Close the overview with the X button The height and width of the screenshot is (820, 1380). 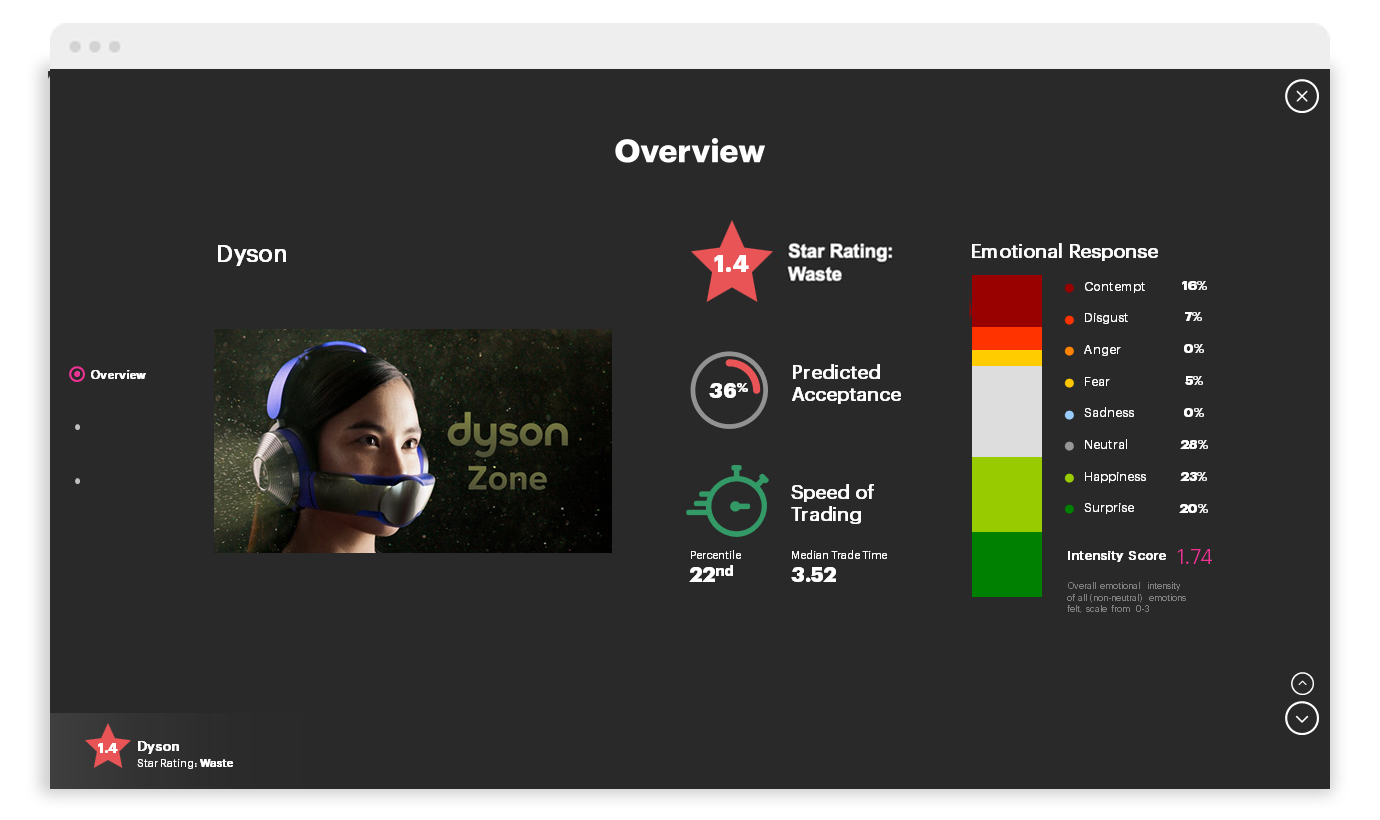[x=1301, y=96]
